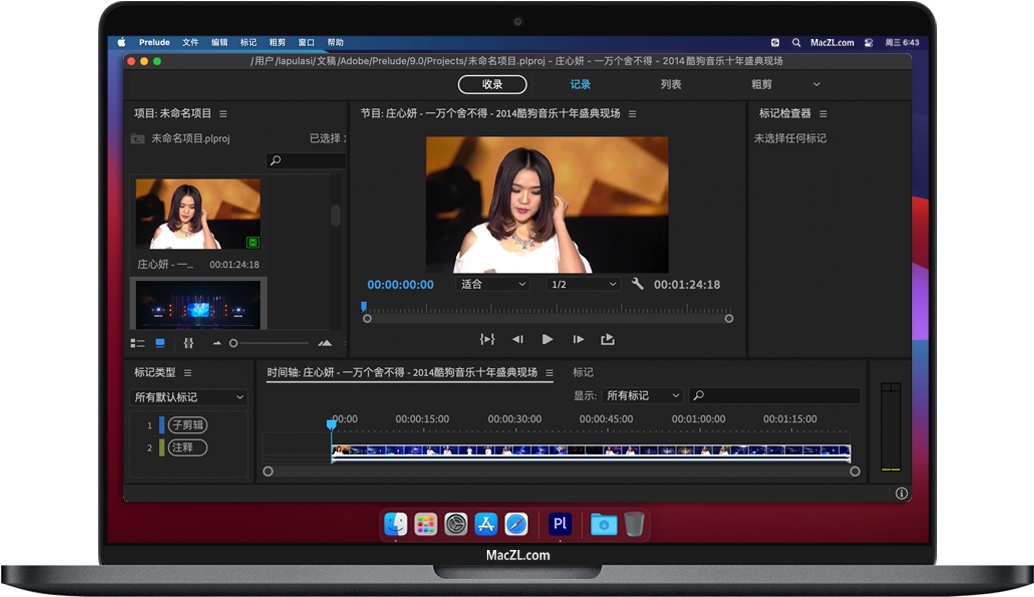Switch to the 列表 (List) tab
The width and height of the screenshot is (1034, 597).
click(672, 84)
